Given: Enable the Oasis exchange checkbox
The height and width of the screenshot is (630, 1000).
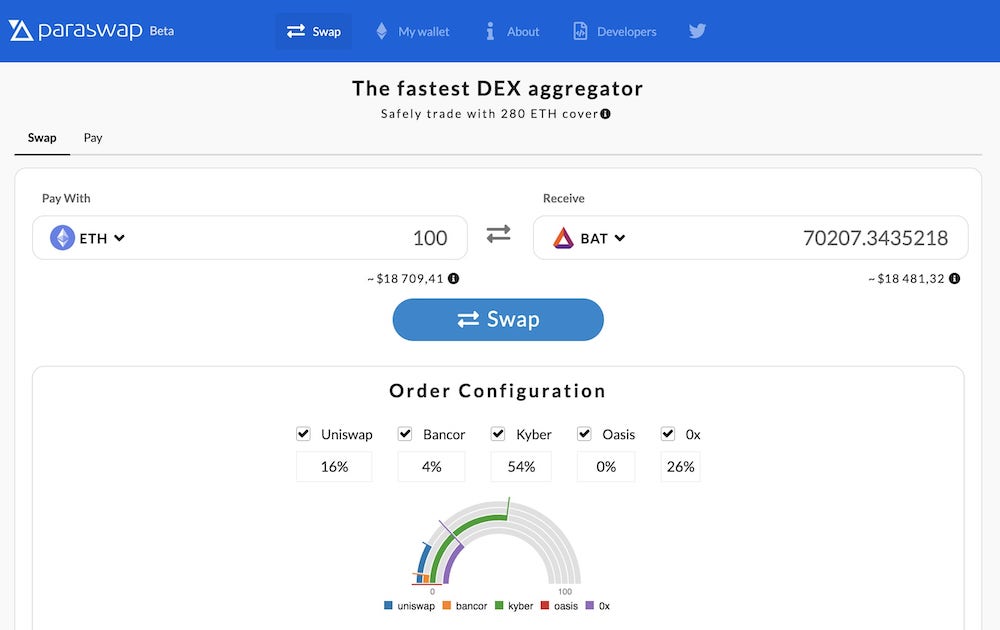Looking at the screenshot, I should (x=584, y=434).
